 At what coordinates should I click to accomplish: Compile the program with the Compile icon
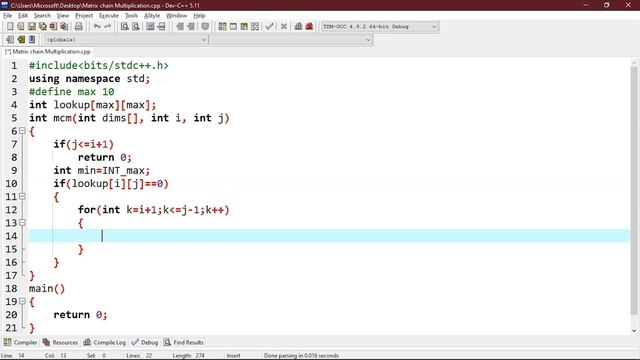click(222, 27)
